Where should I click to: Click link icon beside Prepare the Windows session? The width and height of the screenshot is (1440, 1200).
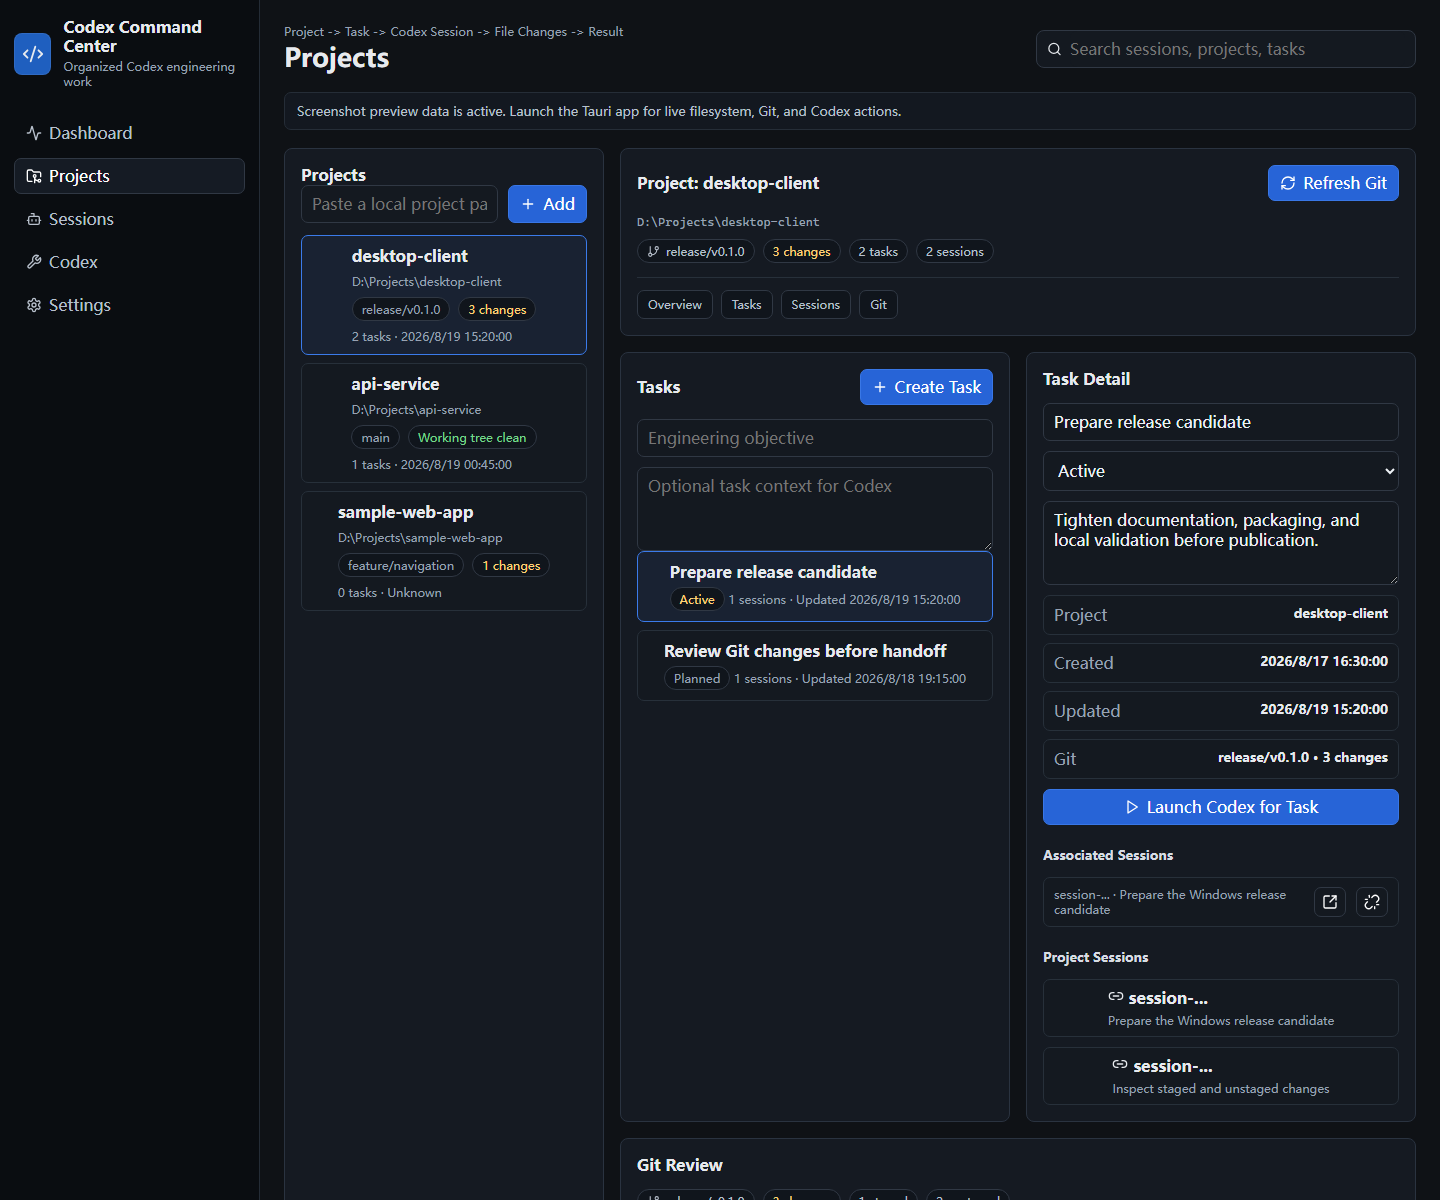[1116, 997]
